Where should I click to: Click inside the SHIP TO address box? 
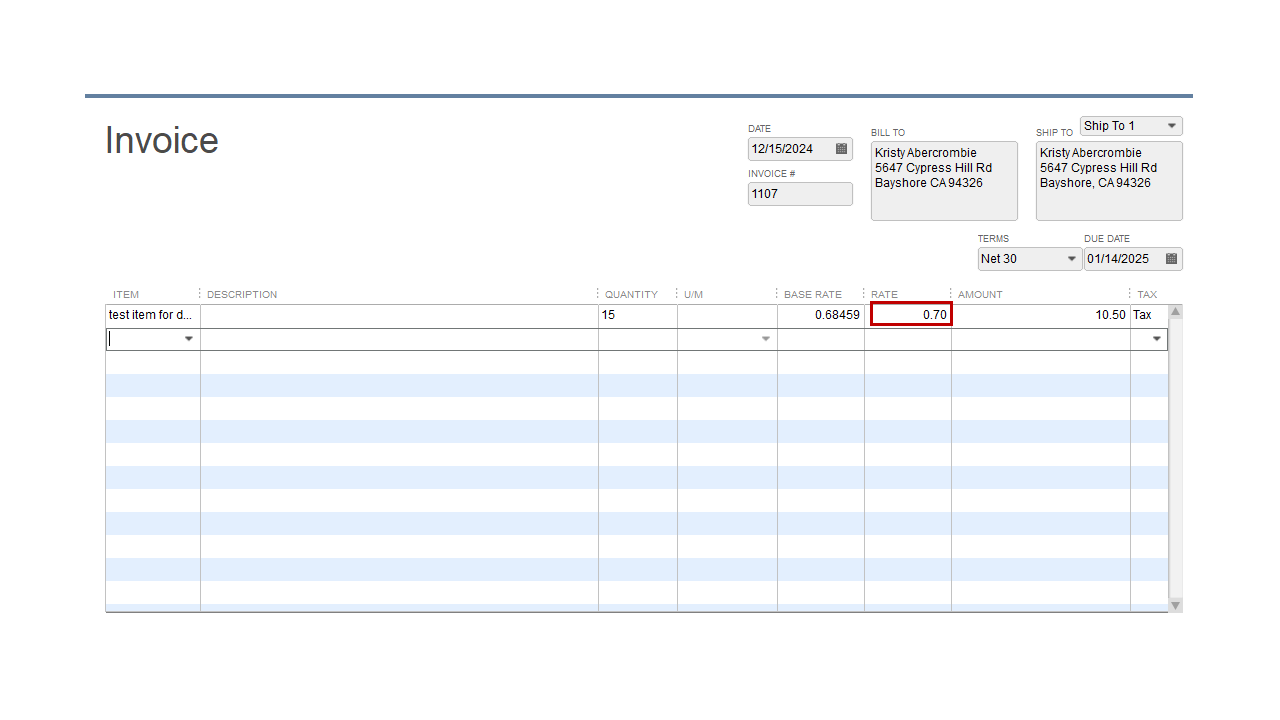coord(1108,180)
